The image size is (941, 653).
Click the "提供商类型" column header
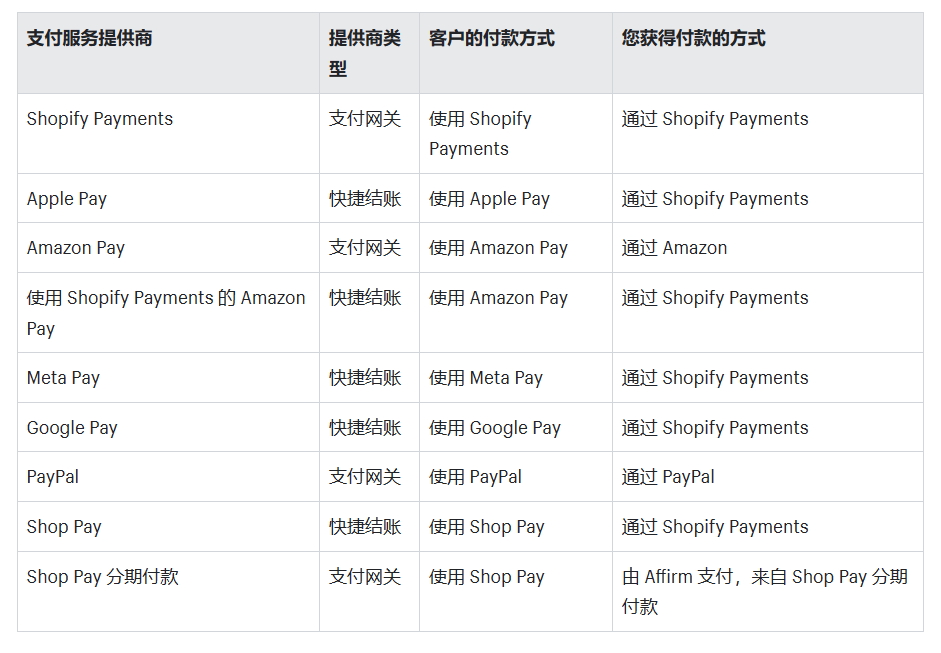tap(364, 53)
